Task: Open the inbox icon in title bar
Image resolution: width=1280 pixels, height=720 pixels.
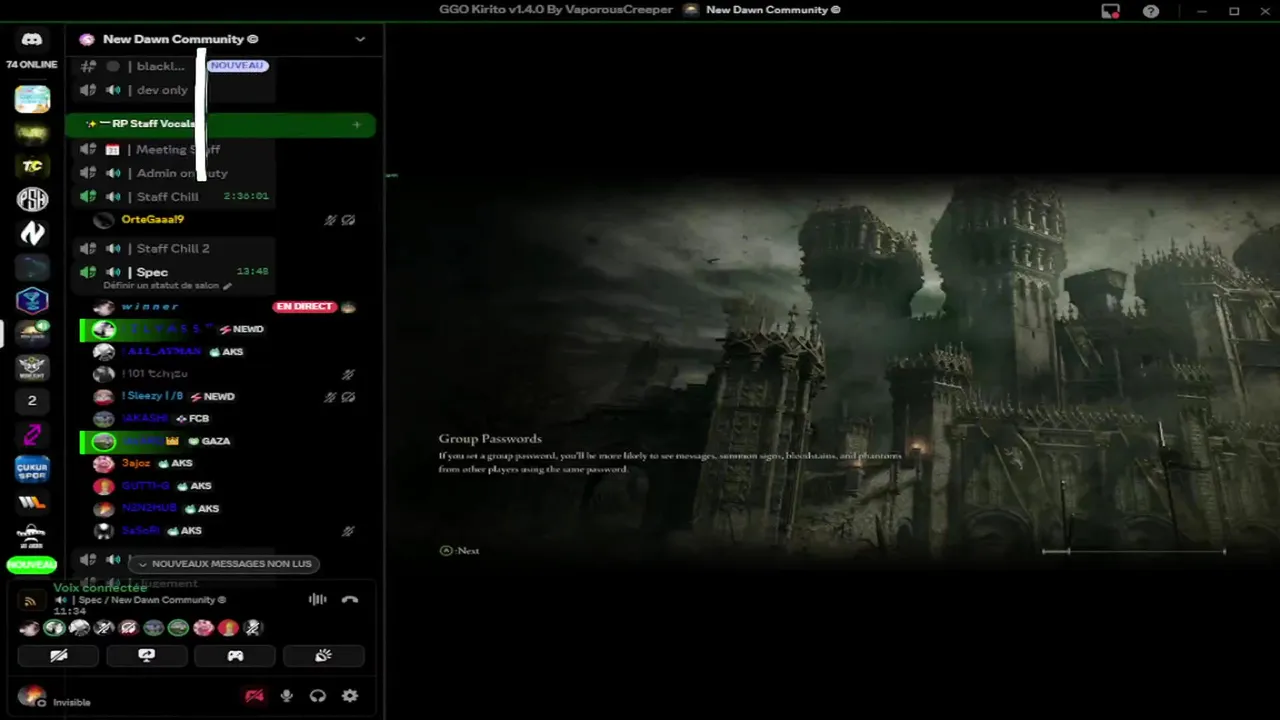Action: click(1110, 11)
